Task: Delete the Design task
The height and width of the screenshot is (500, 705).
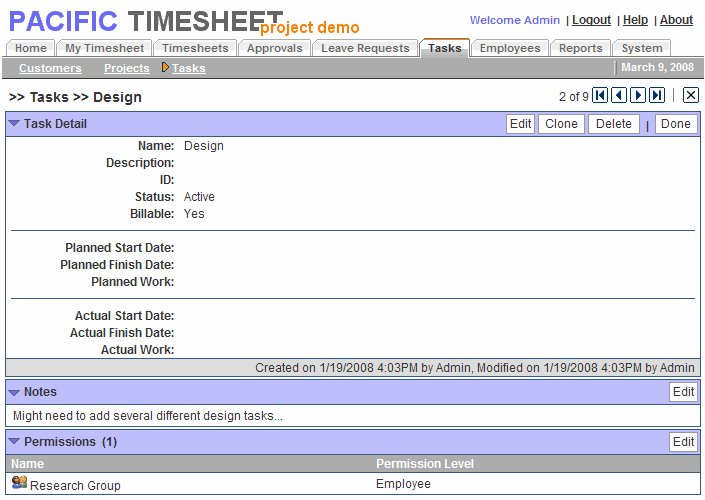Action: (x=614, y=124)
